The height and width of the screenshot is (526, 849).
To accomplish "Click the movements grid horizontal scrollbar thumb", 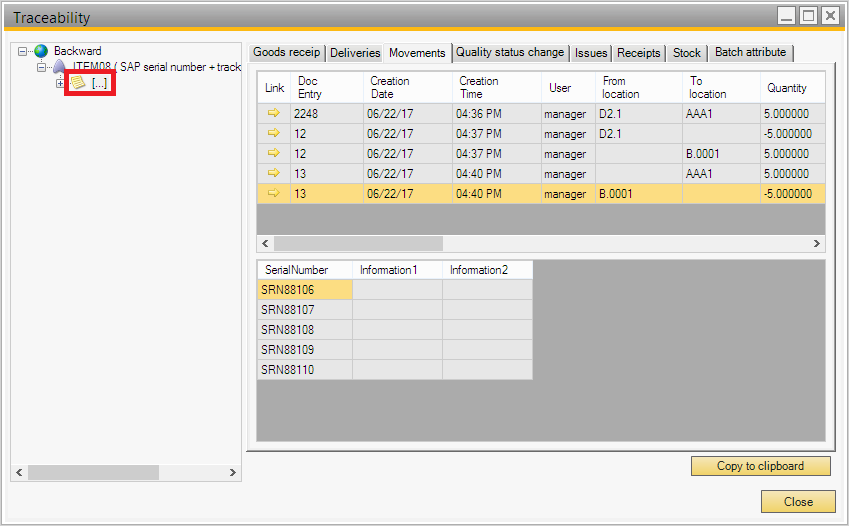I will pyautogui.click(x=357, y=243).
